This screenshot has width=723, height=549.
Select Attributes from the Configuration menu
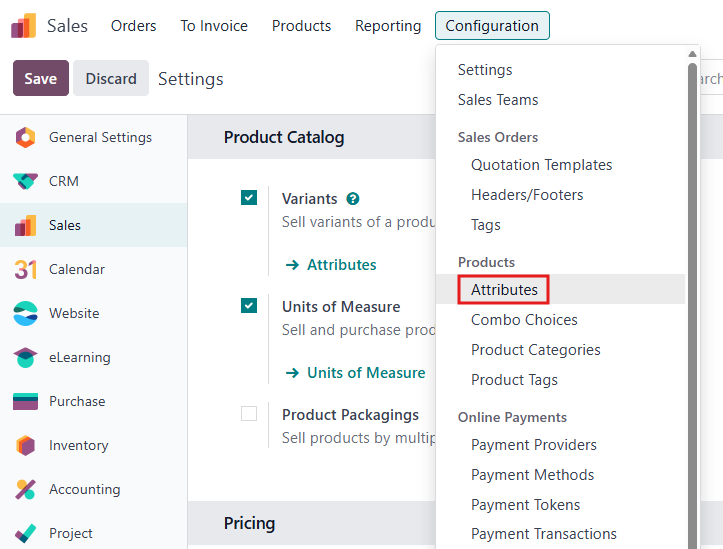tap(504, 290)
